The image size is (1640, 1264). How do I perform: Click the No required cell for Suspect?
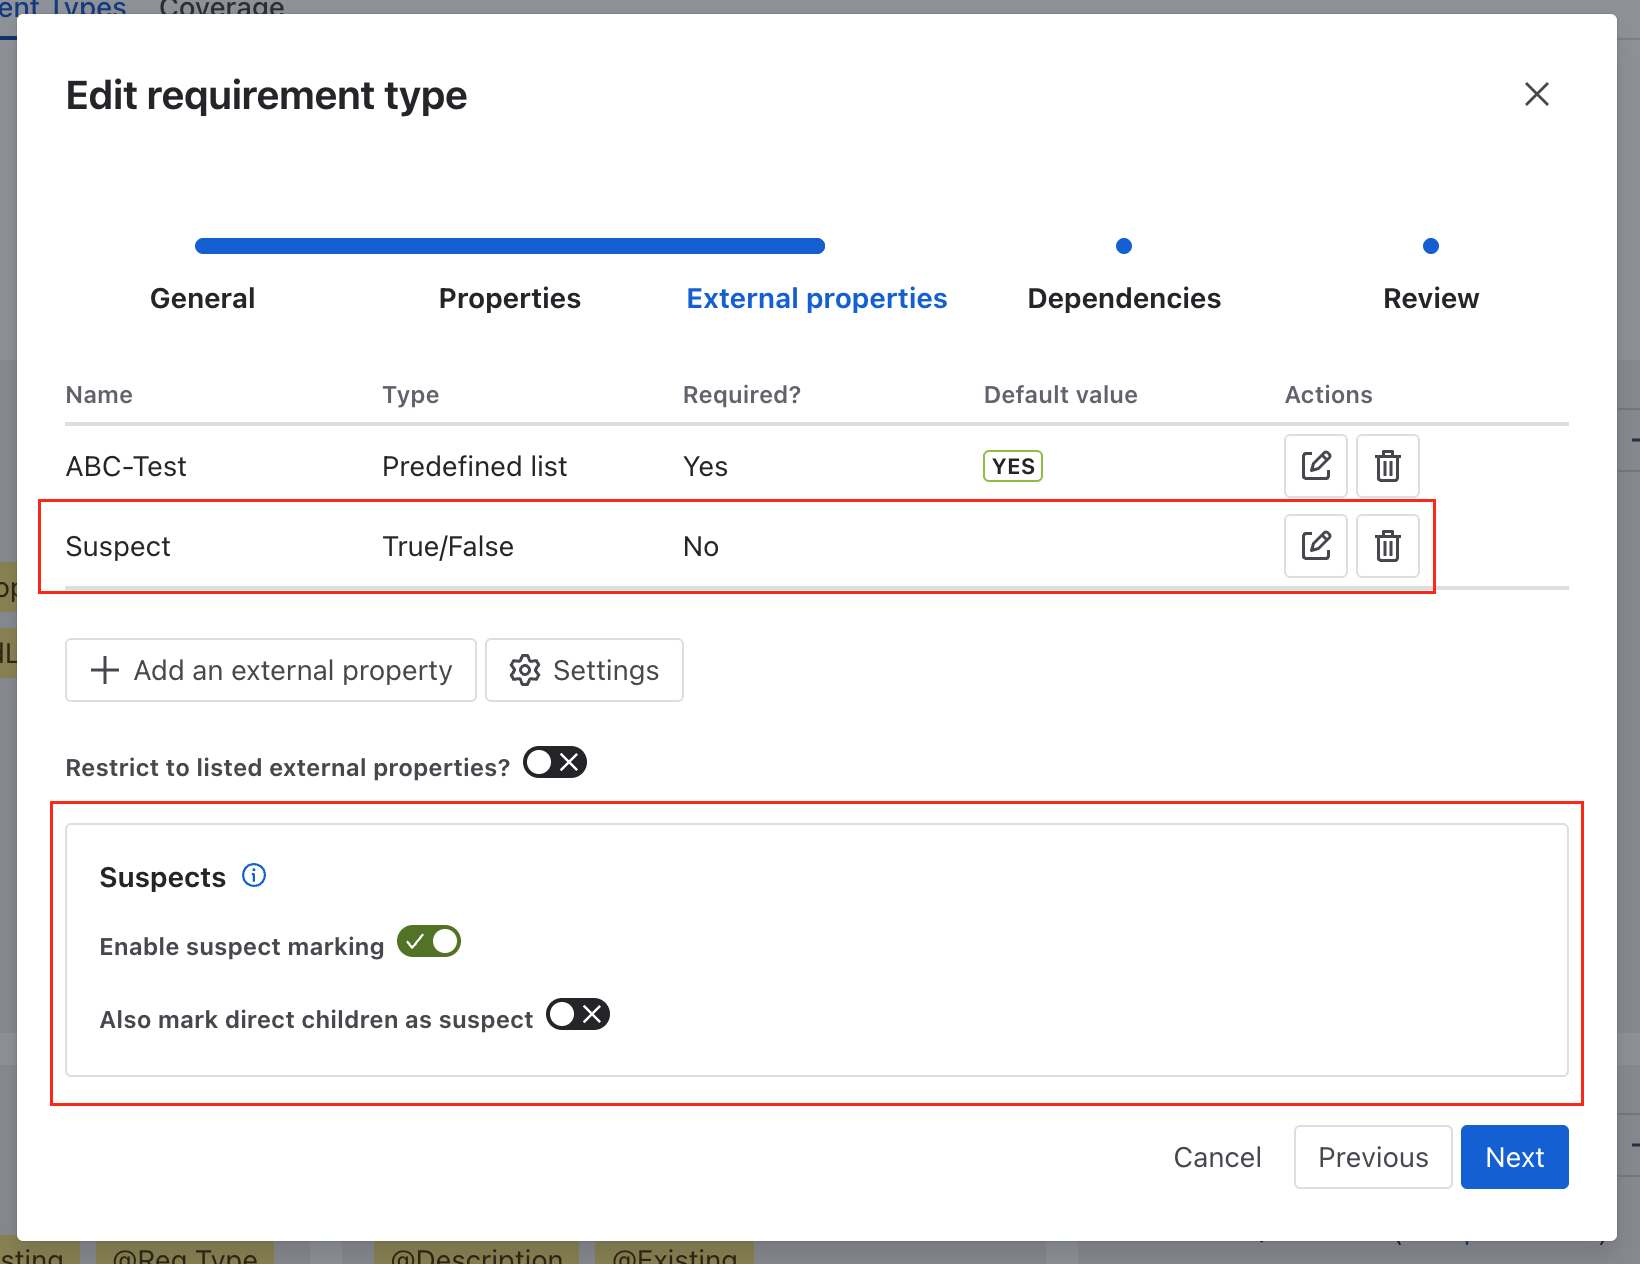(x=701, y=546)
